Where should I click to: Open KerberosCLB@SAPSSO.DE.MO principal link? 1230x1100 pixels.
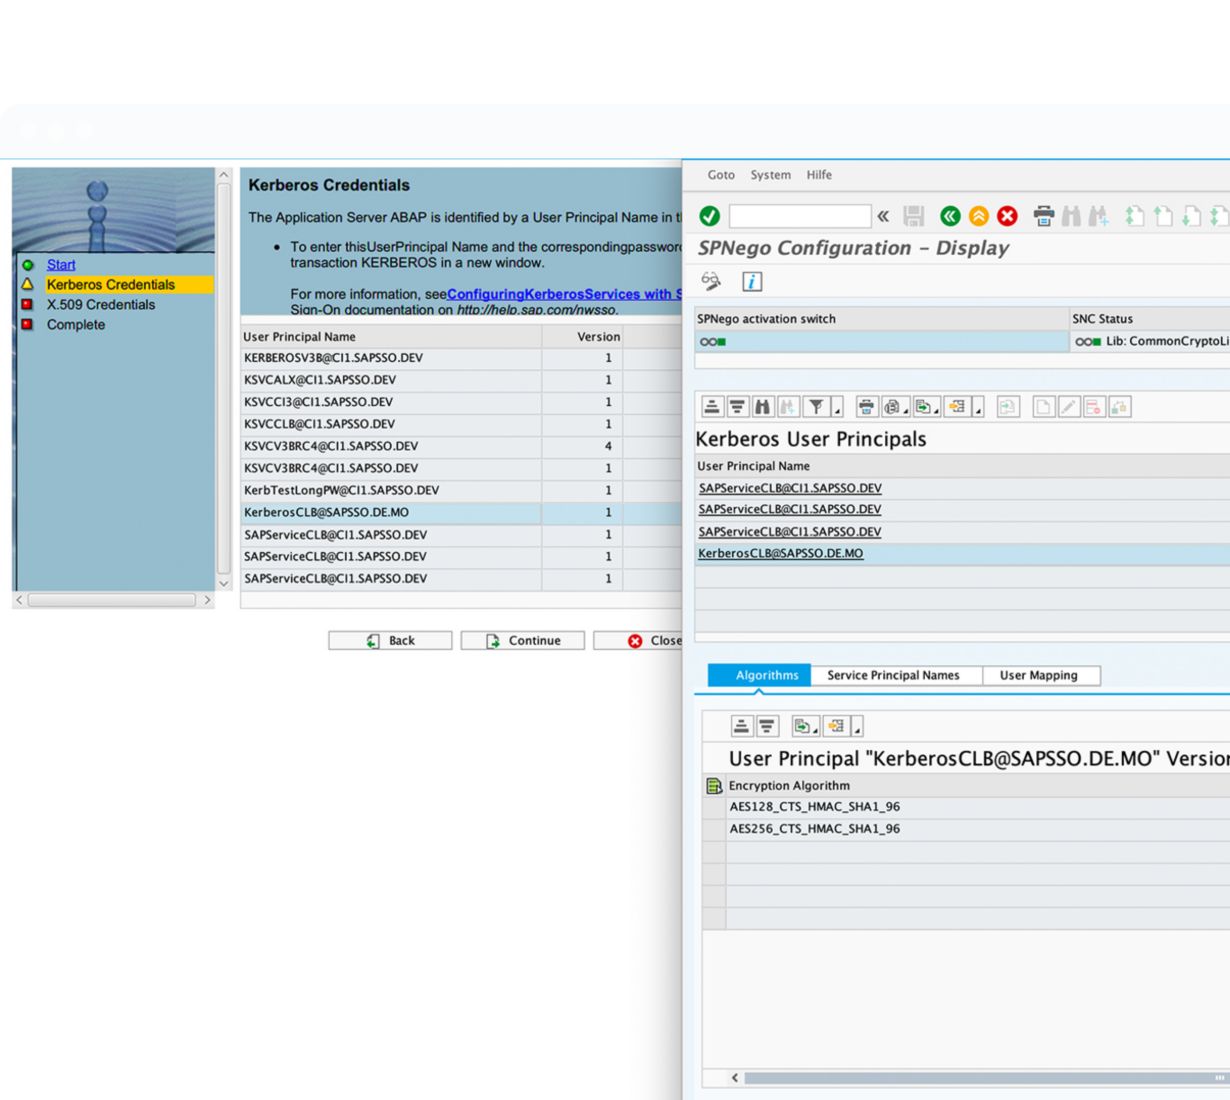[x=780, y=554]
